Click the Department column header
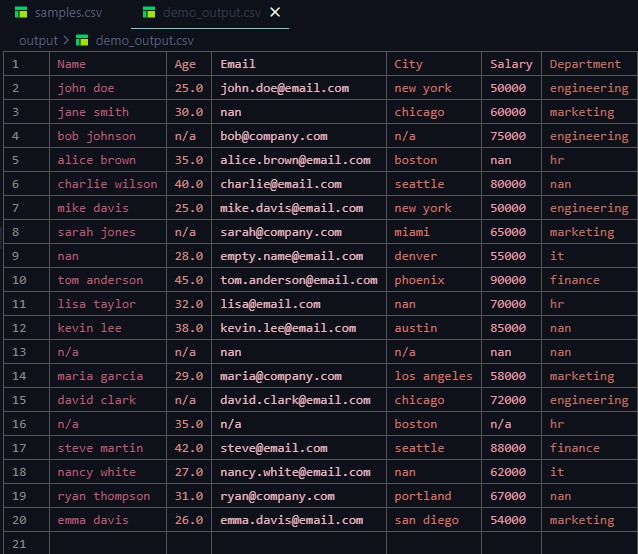This screenshot has width=638, height=554. pos(585,64)
